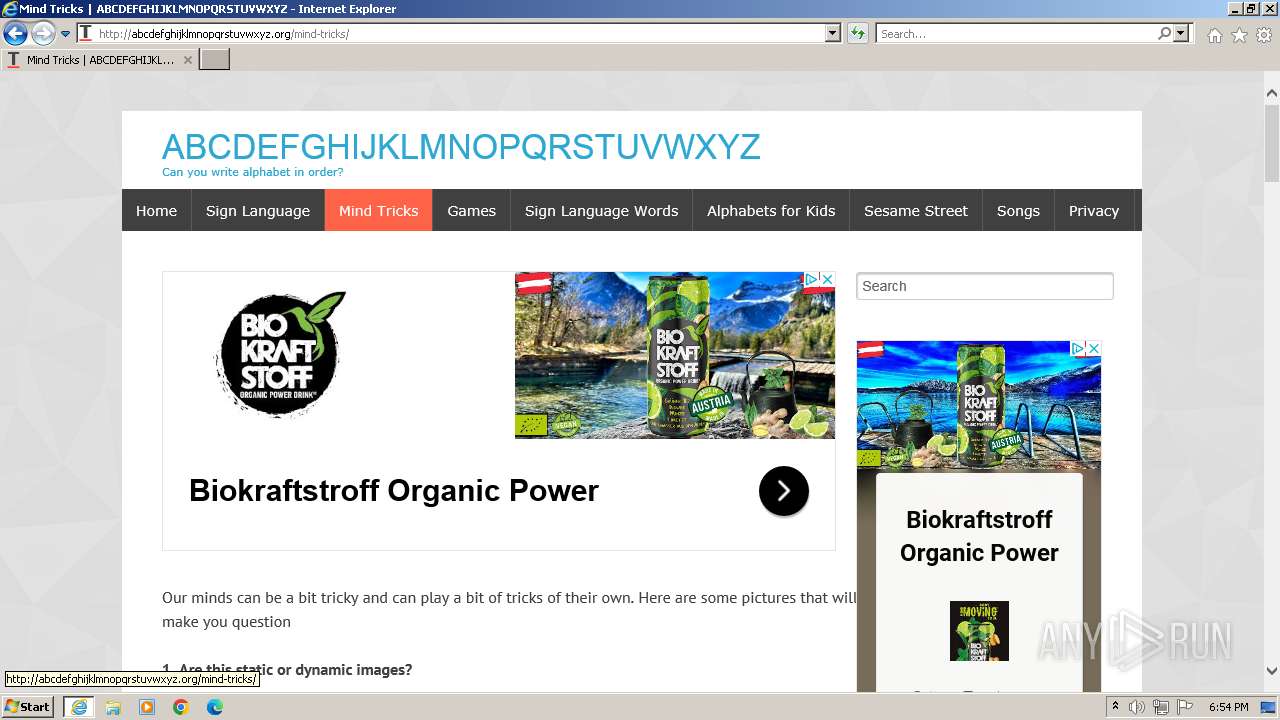Click the banner ad mountain lake image
This screenshot has width=1280, height=720.
point(675,355)
